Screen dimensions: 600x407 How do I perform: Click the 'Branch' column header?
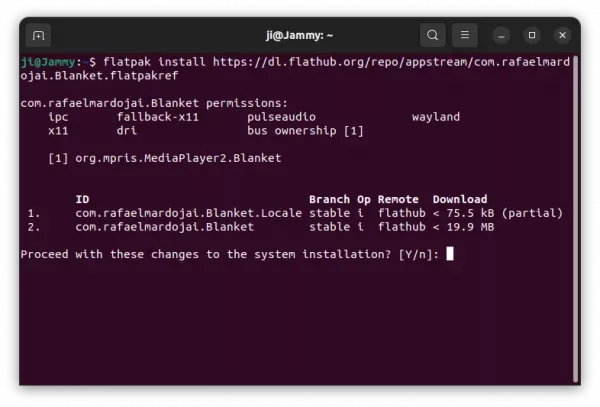click(x=329, y=199)
